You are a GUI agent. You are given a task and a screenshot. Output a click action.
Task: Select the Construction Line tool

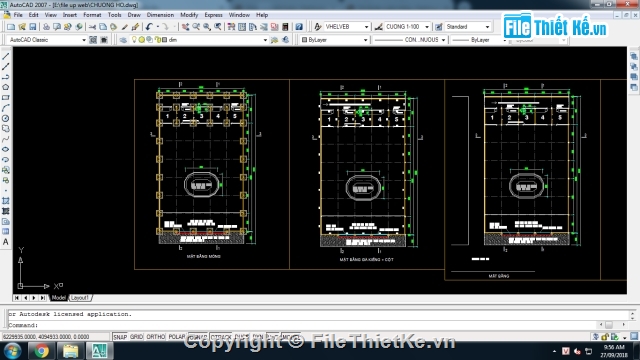point(6,67)
